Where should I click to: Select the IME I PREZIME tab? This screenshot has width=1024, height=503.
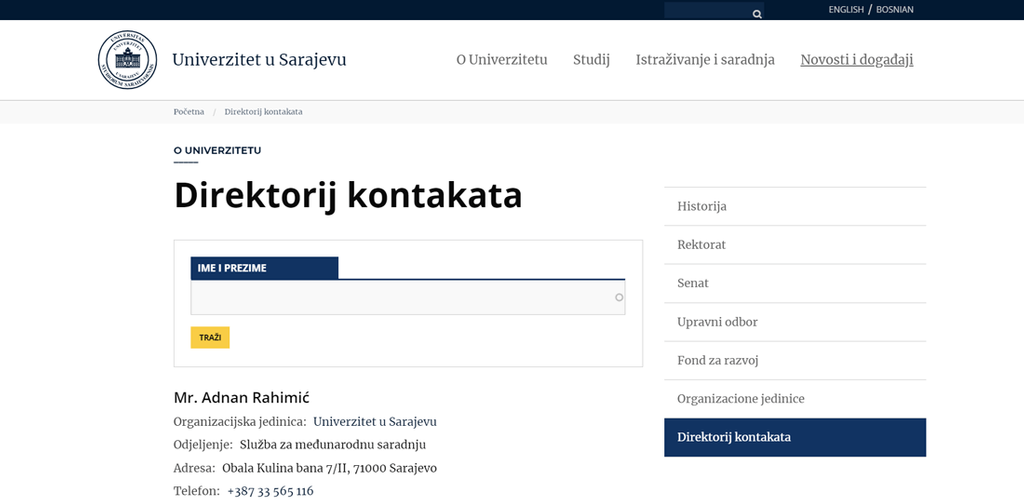pyautogui.click(x=264, y=268)
